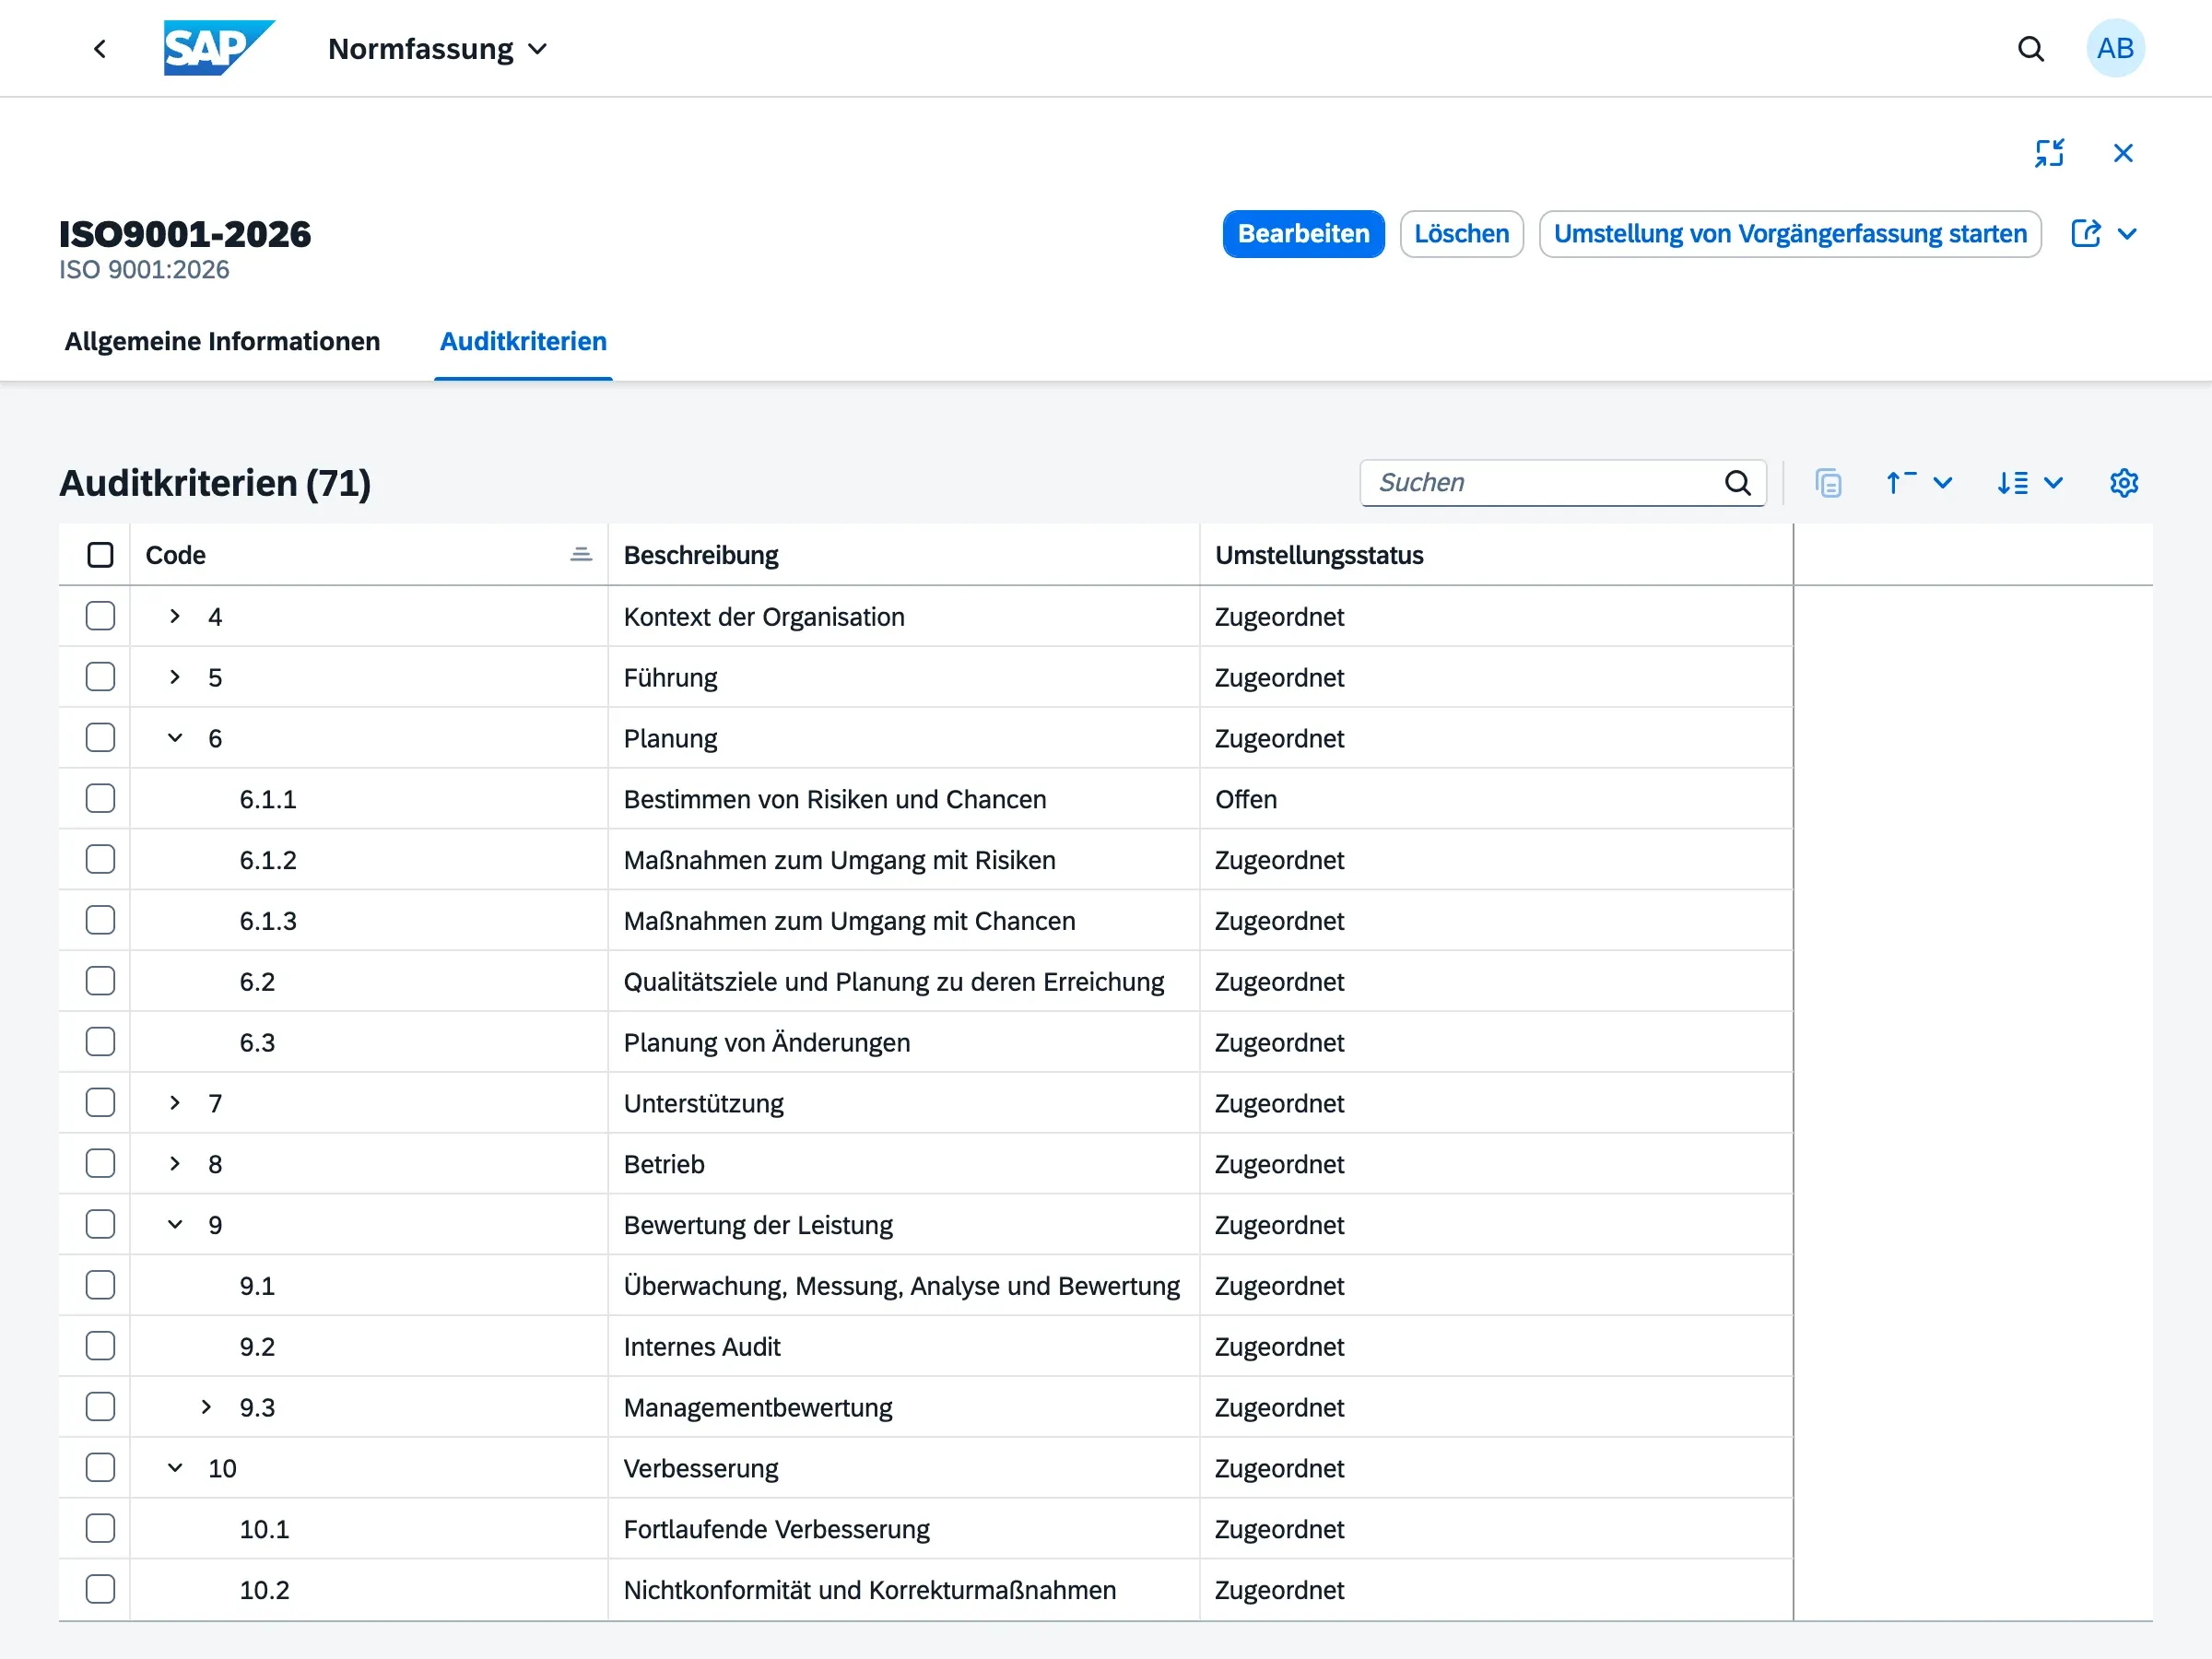Expand tree node 4 Kontext der Organisation
The height and width of the screenshot is (1659, 2212).
175,616
